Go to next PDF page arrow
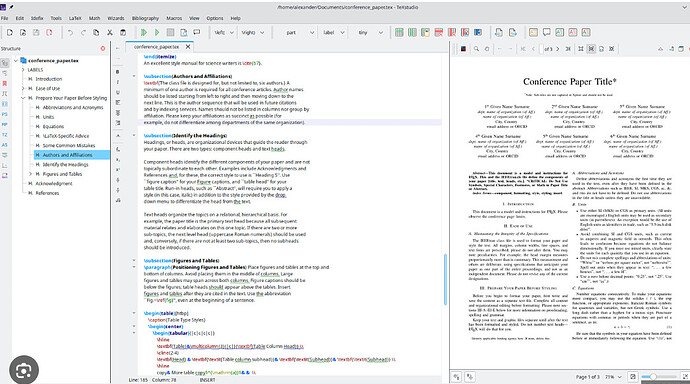The height and width of the screenshot is (384, 690). click(558, 49)
